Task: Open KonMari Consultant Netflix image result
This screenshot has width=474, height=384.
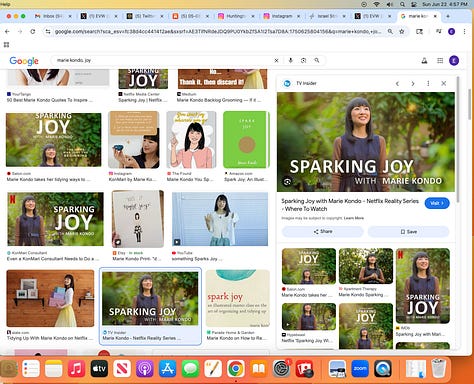Action: click(x=55, y=219)
